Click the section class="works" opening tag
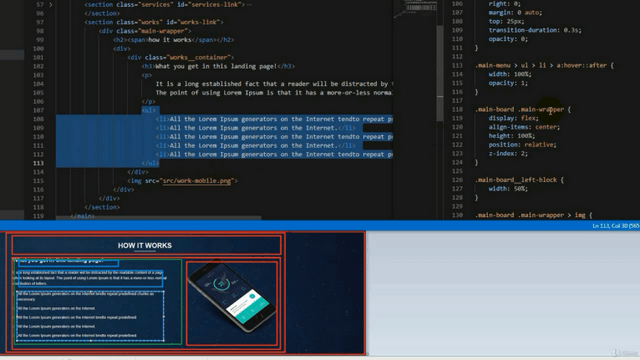This screenshot has width=640, height=360. 154,22
